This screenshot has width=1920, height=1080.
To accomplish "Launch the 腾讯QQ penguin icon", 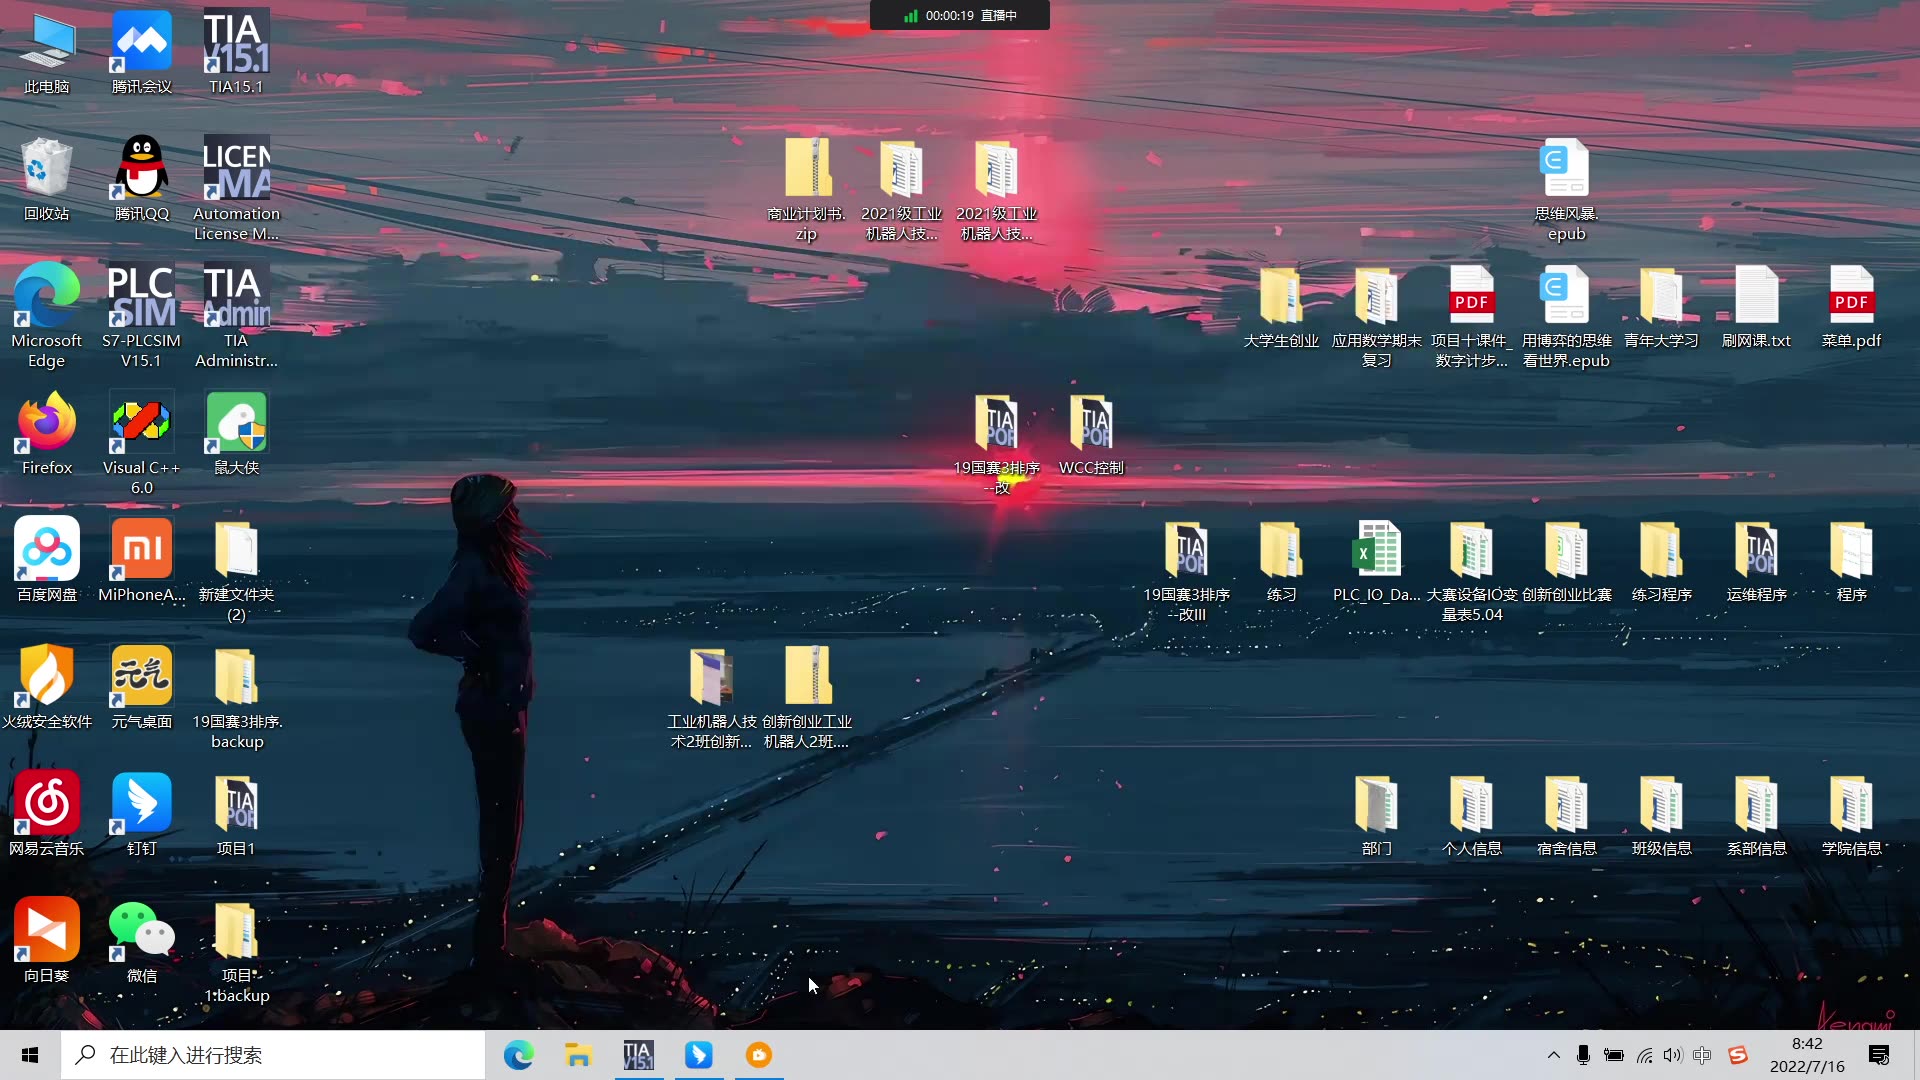I will pyautogui.click(x=142, y=179).
